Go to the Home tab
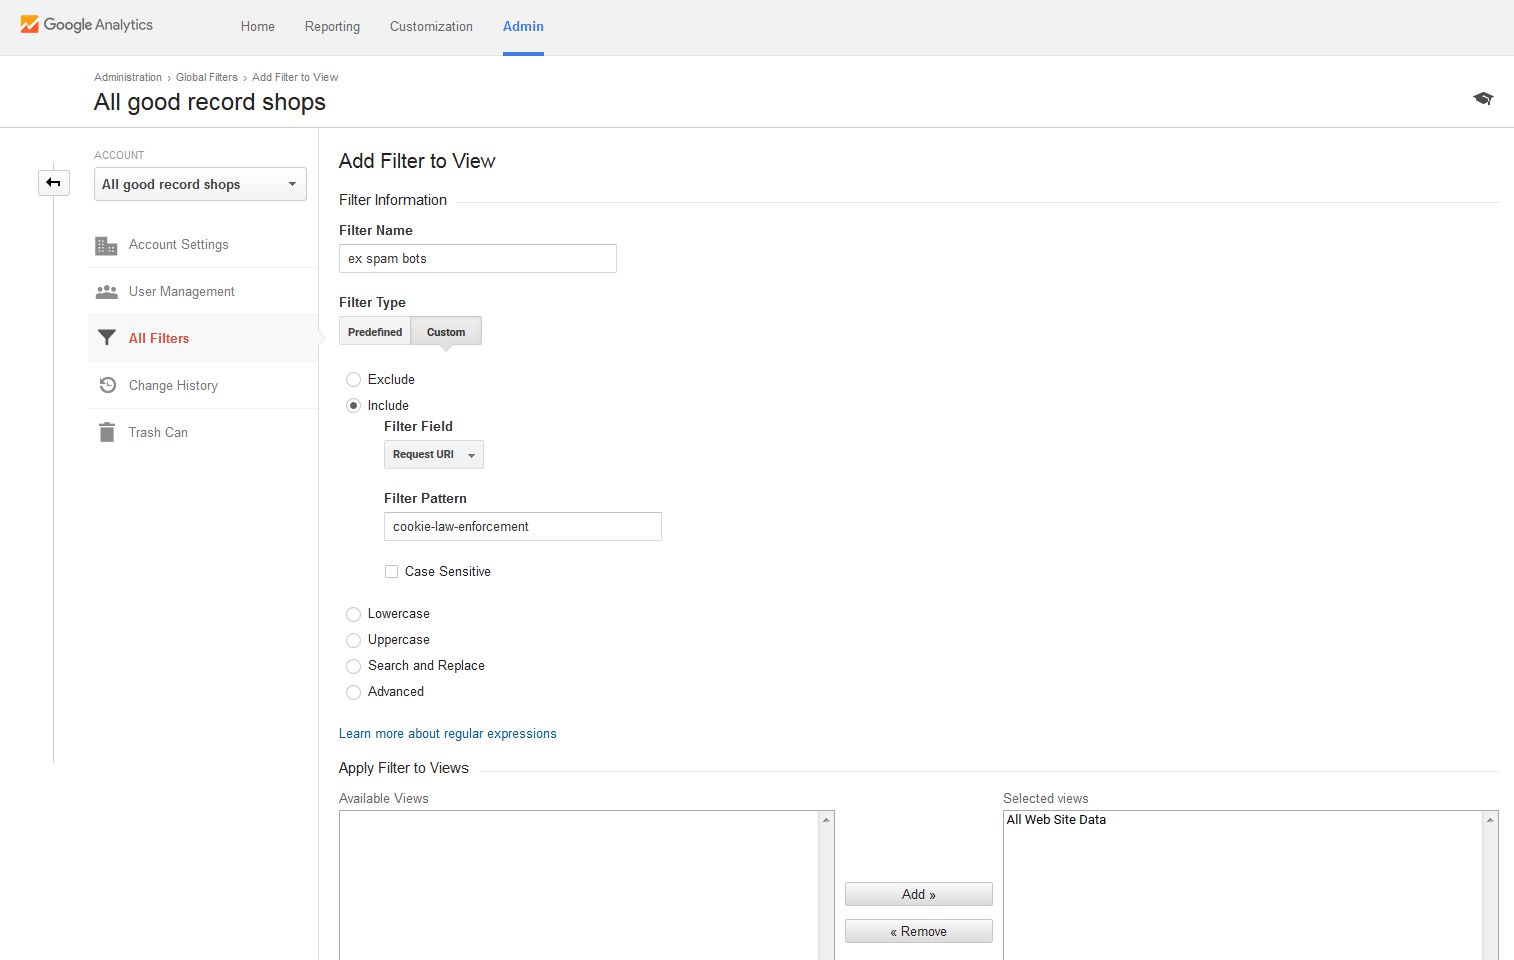 [x=257, y=27]
